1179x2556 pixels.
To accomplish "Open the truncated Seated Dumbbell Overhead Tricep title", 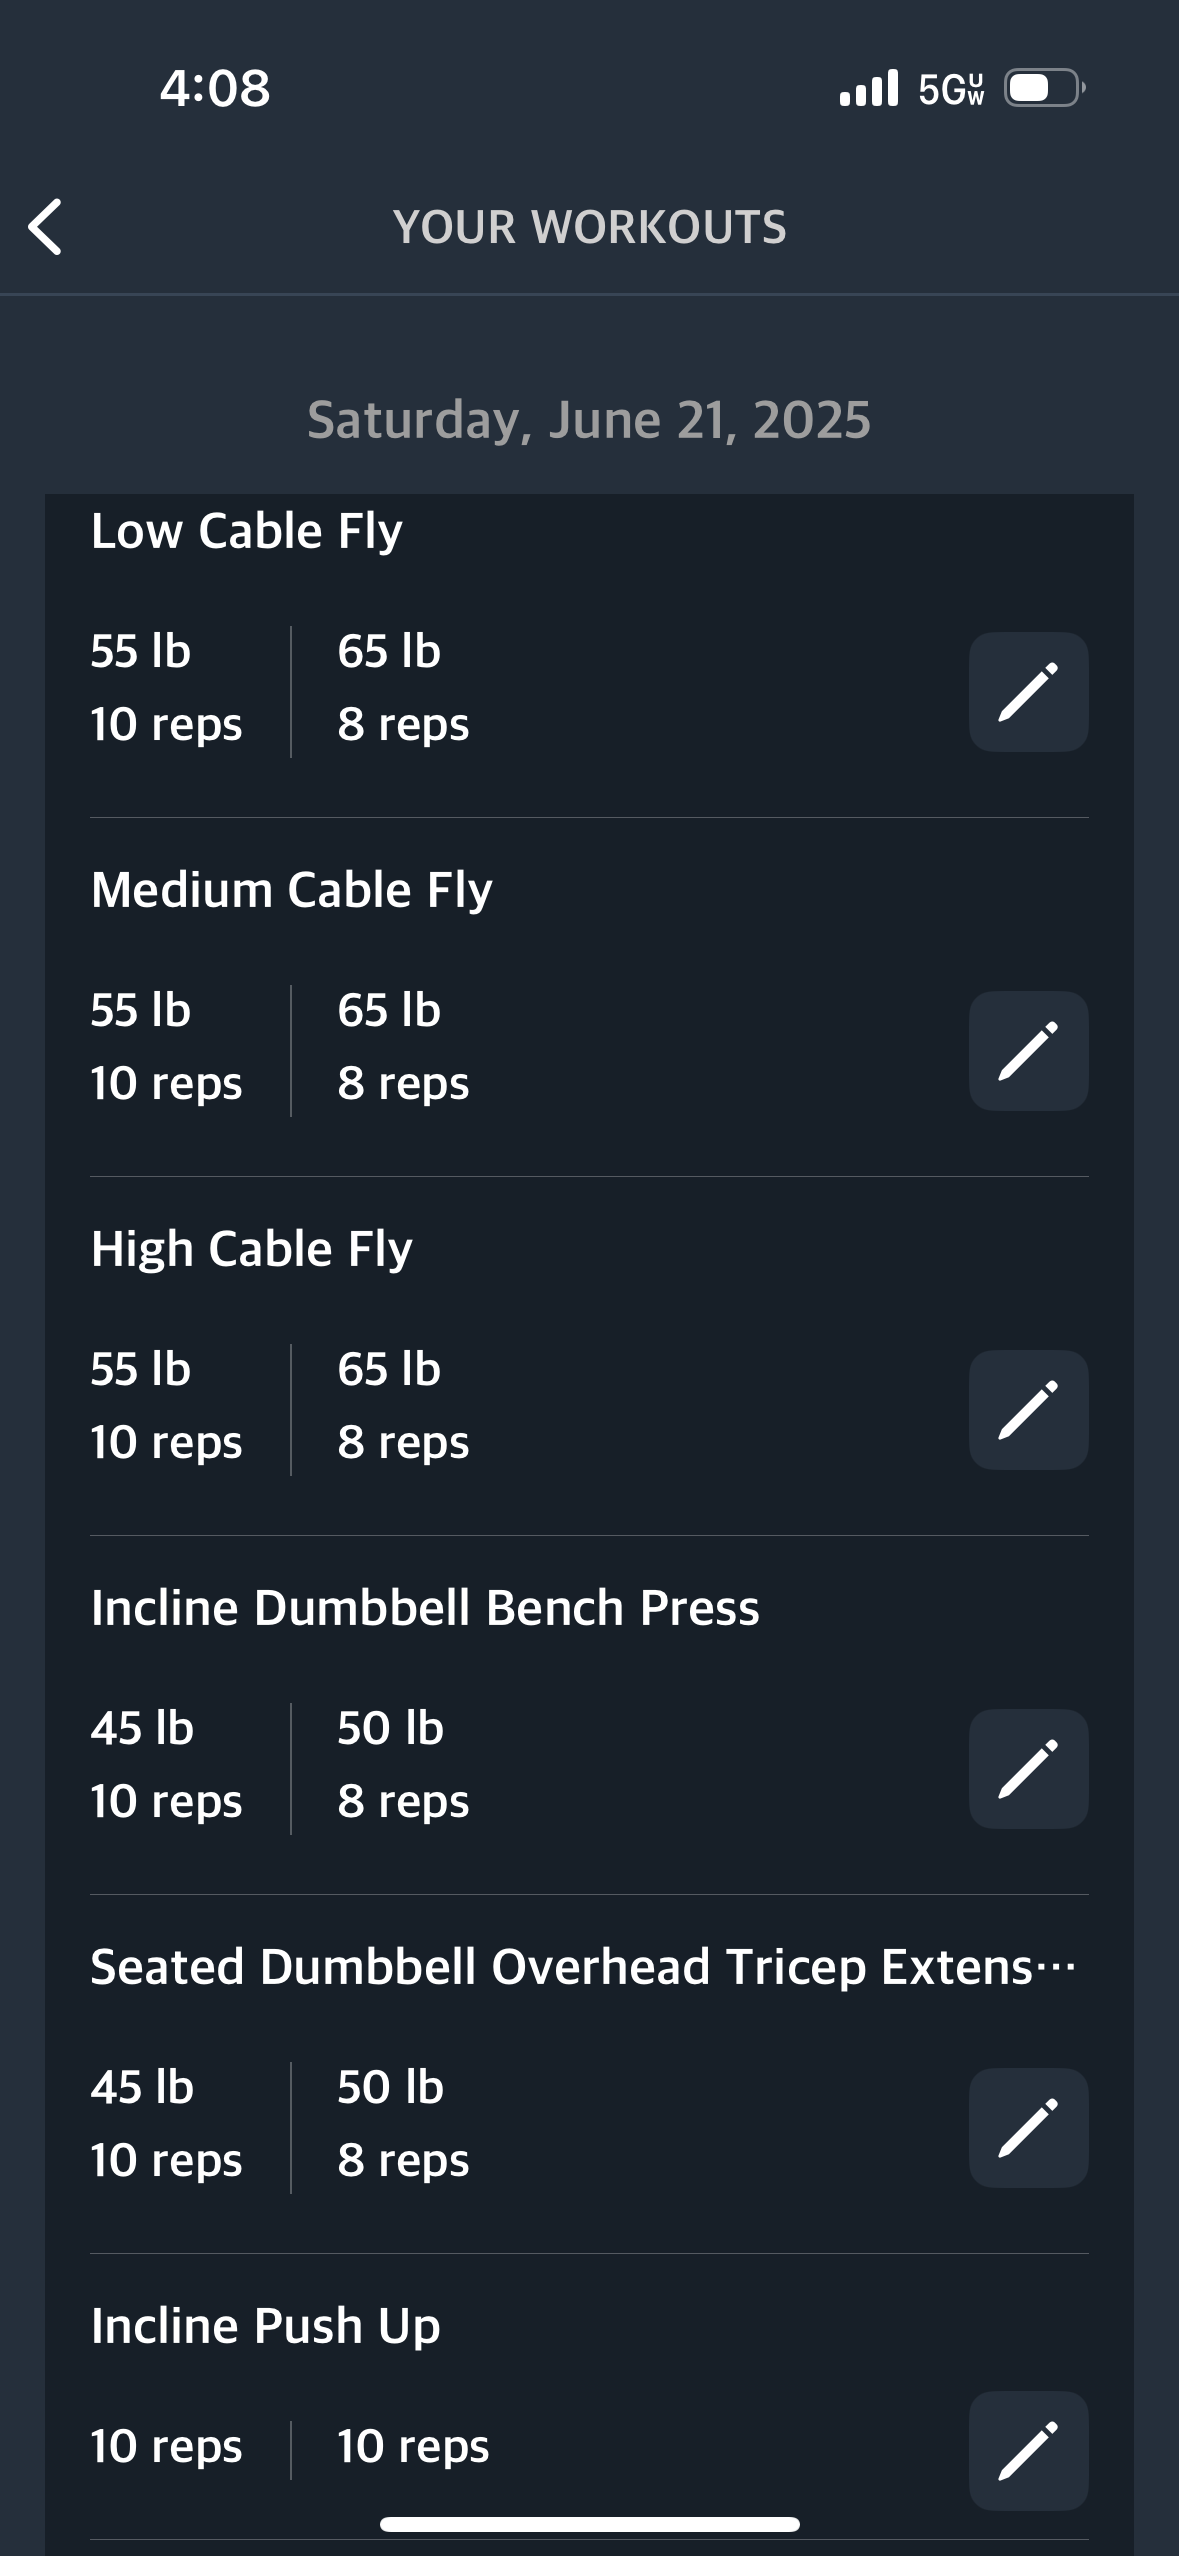I will (583, 1967).
